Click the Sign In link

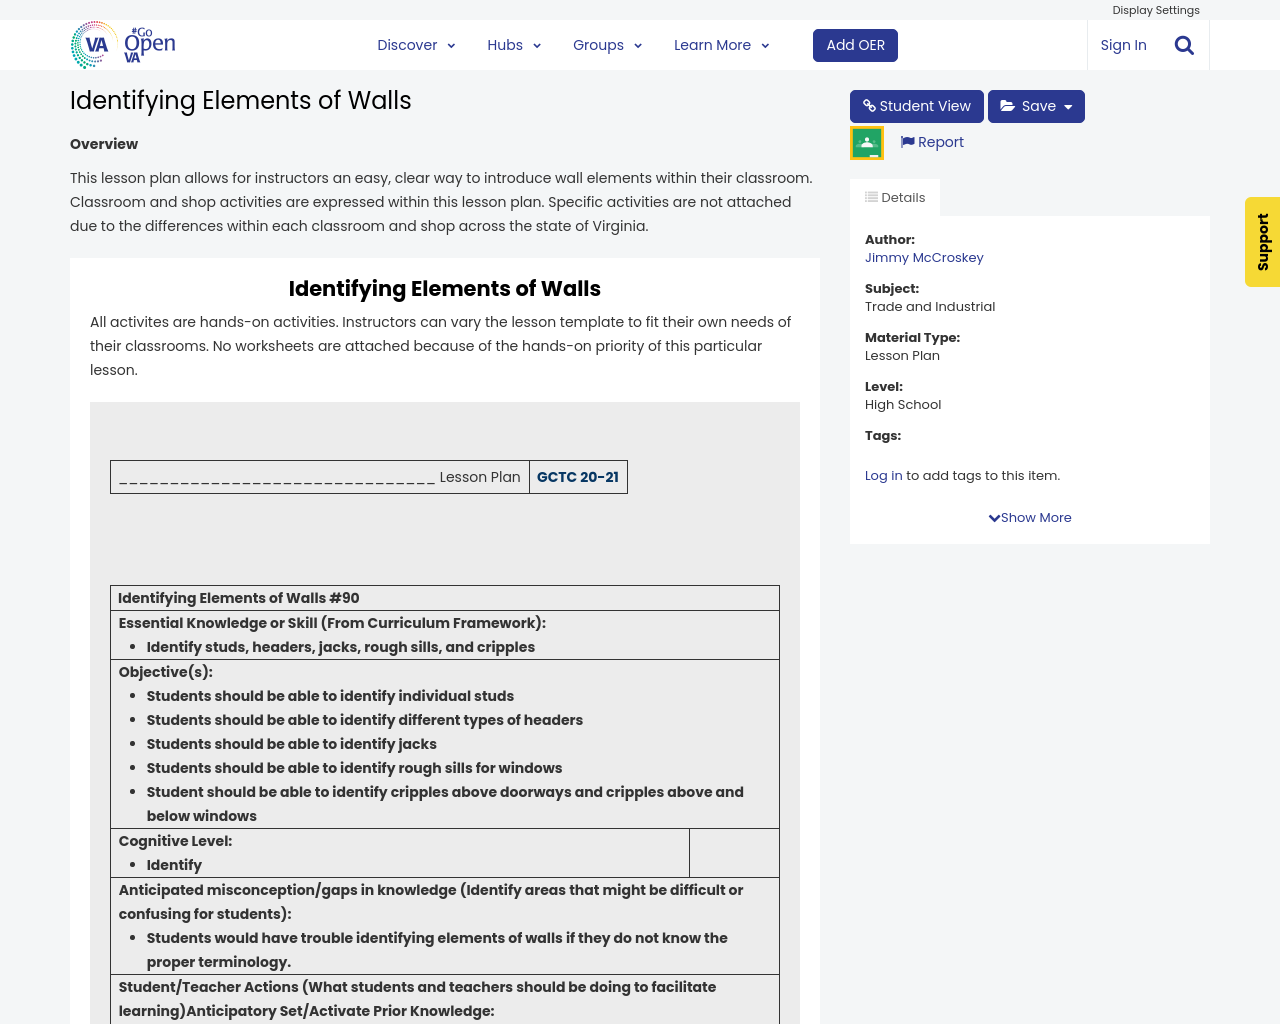click(1123, 45)
